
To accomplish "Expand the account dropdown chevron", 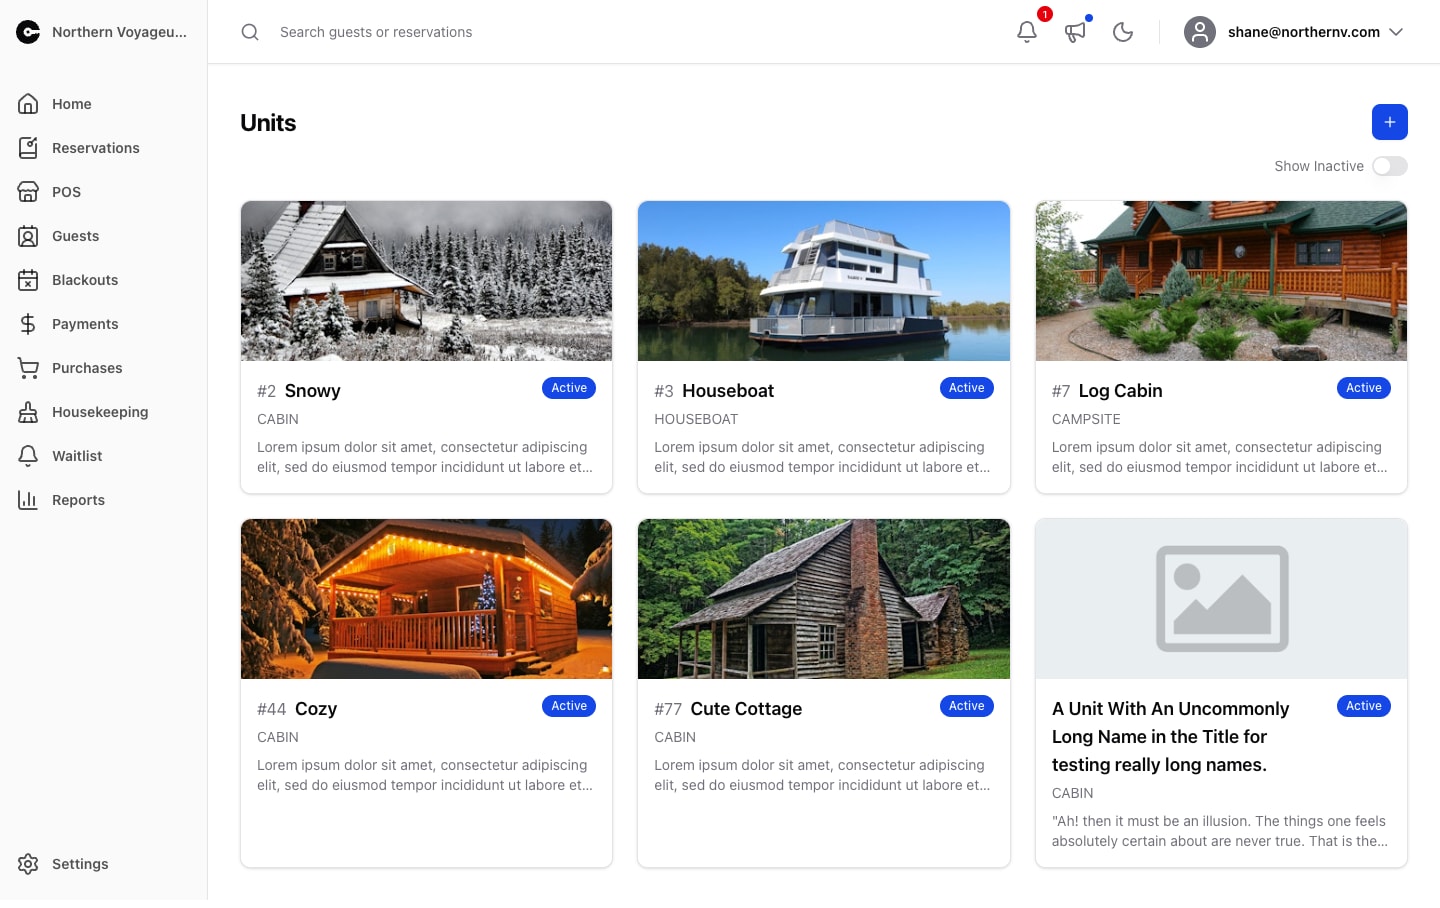I will tap(1396, 32).
